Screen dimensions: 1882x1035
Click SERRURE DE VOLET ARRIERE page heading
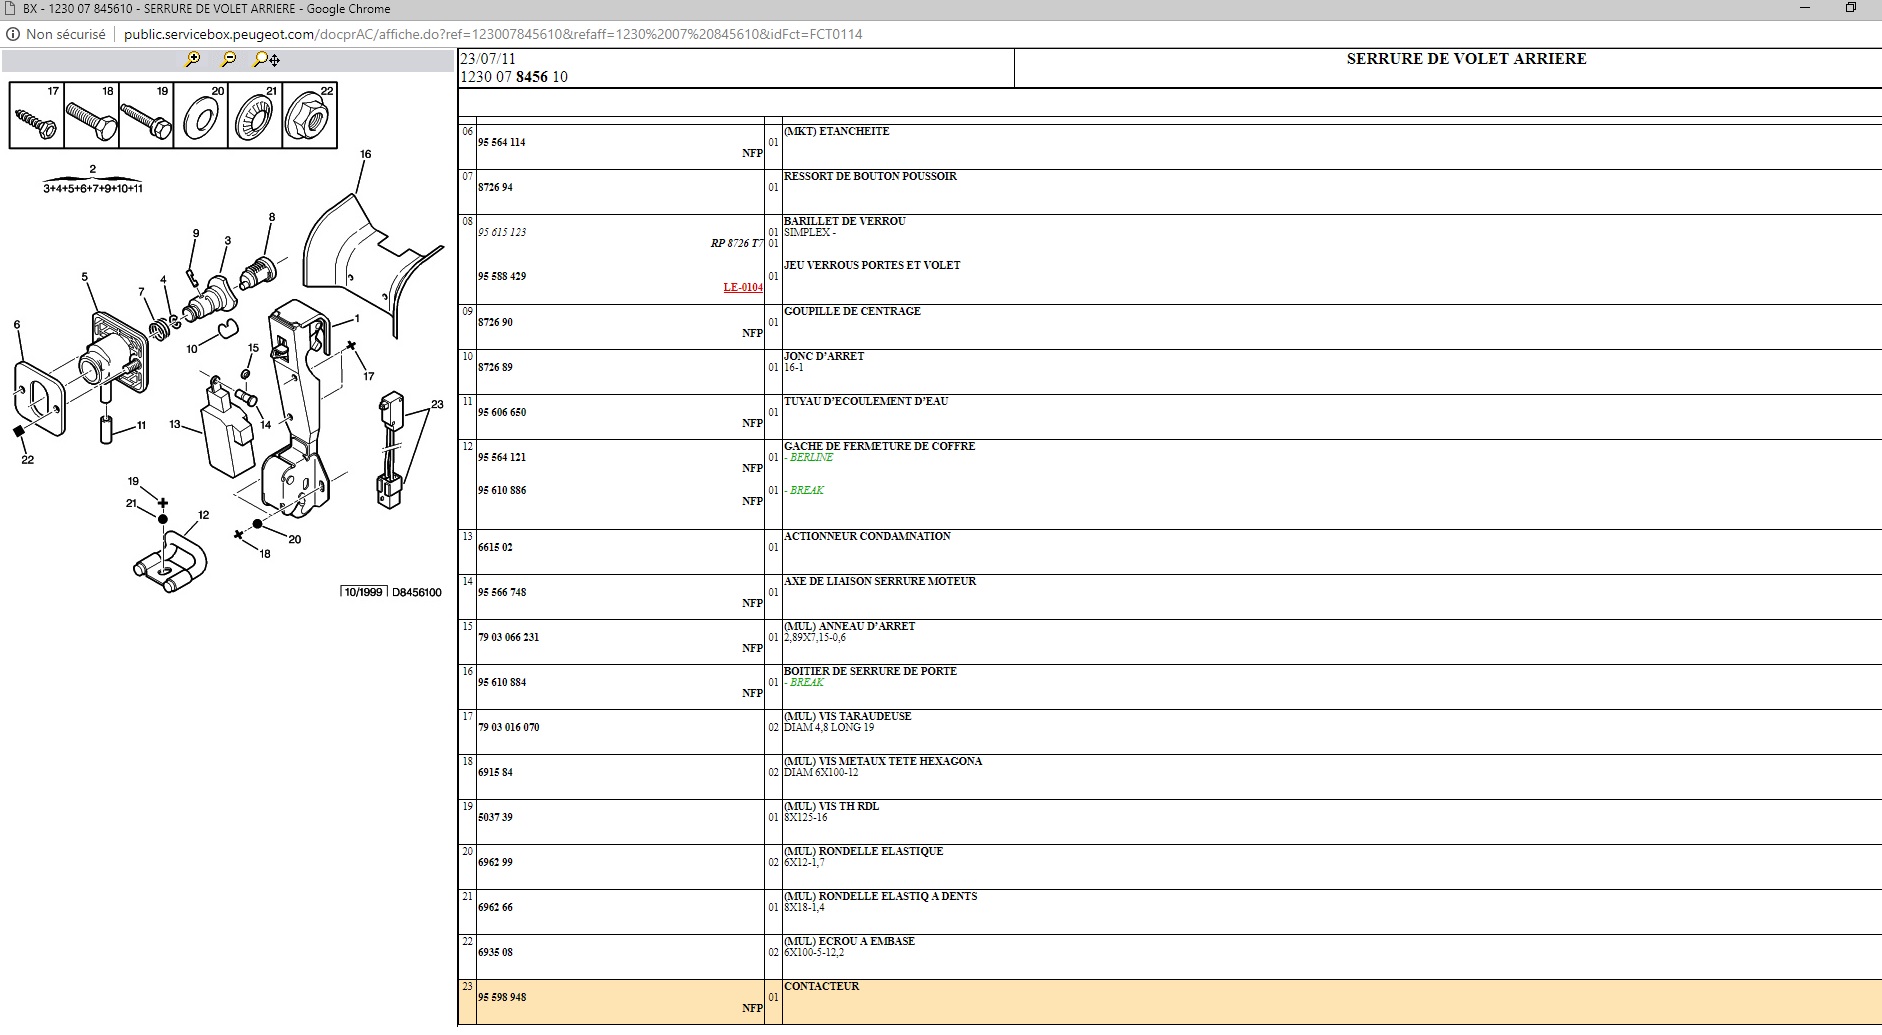(1466, 59)
